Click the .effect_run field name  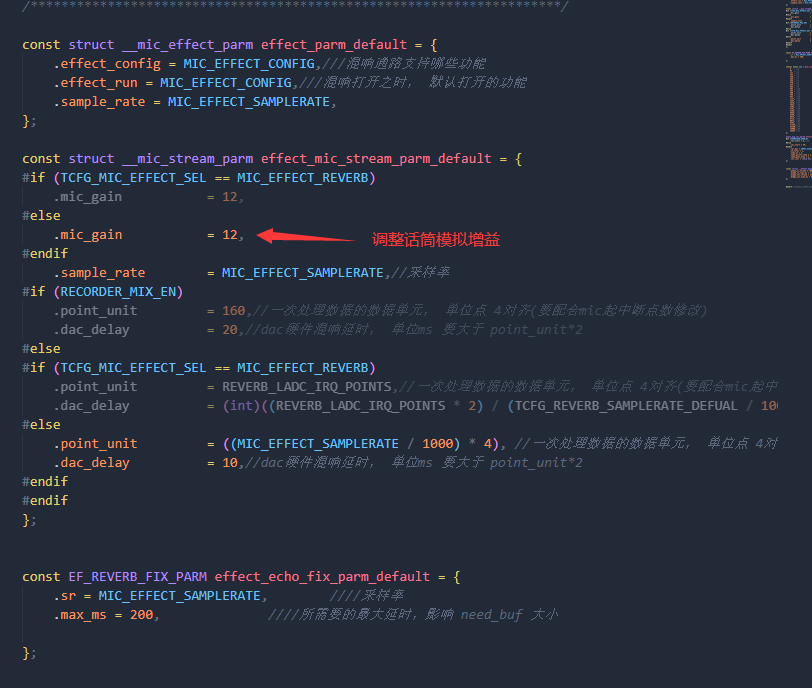[96, 83]
